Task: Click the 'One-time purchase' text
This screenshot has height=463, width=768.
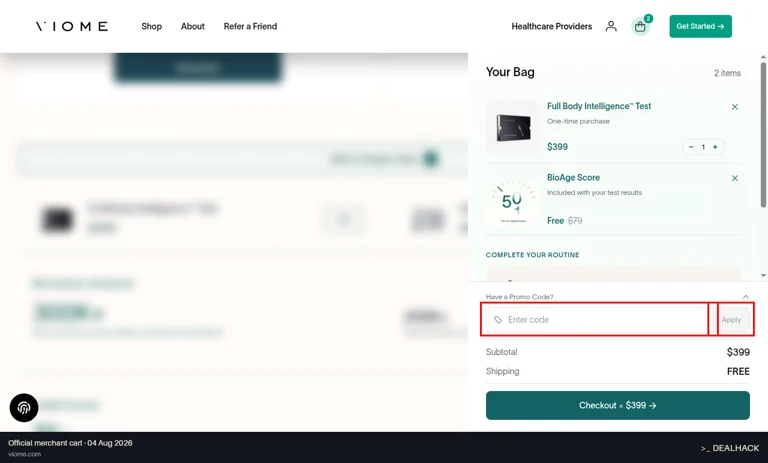Action: click(578, 121)
